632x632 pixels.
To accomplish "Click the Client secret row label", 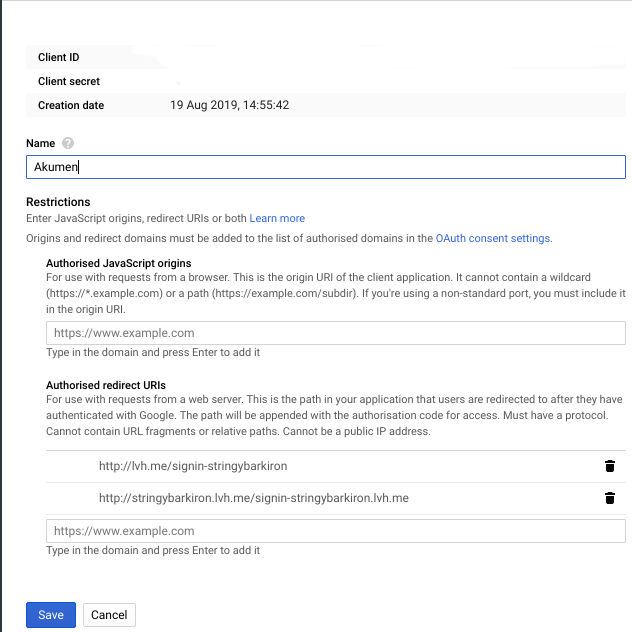I will click(x=69, y=81).
